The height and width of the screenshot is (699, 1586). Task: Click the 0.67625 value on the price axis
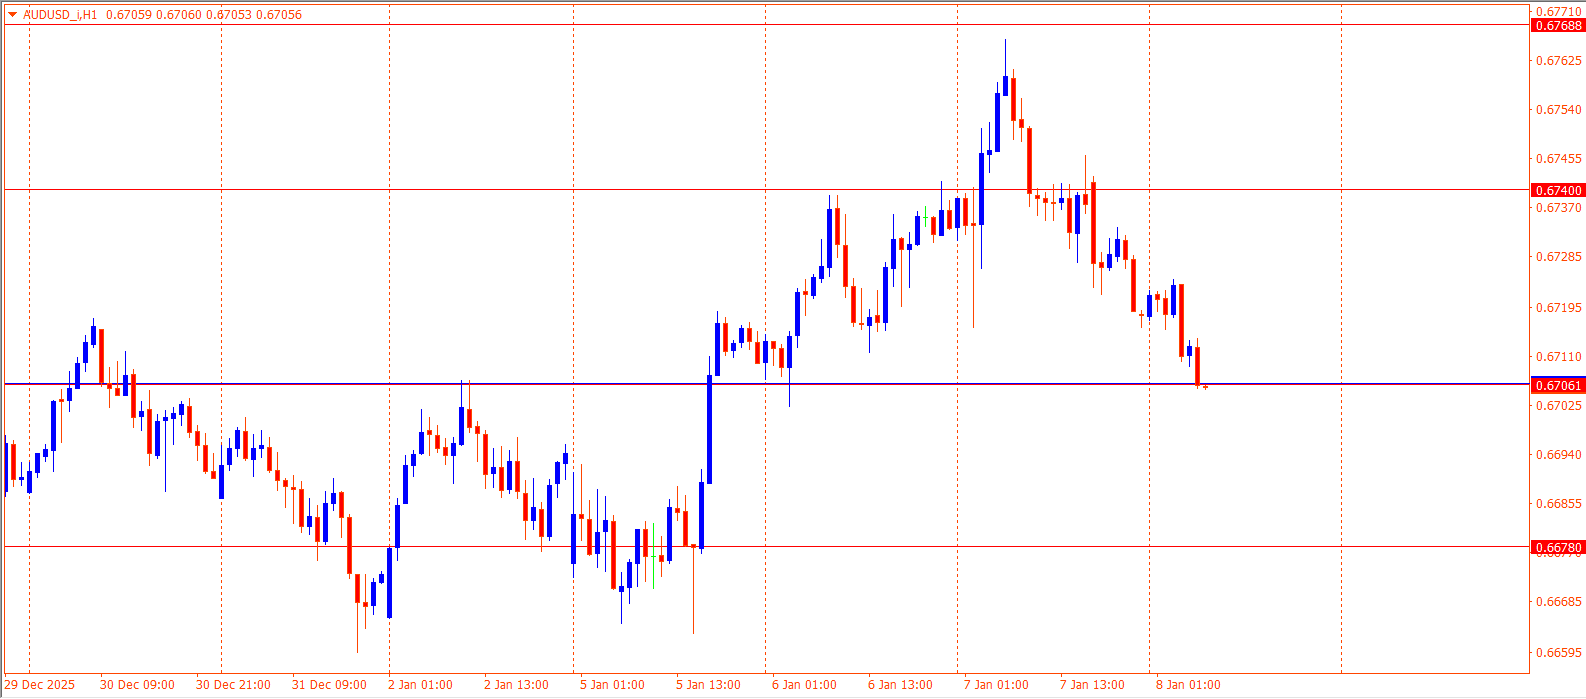pyautogui.click(x=1559, y=61)
